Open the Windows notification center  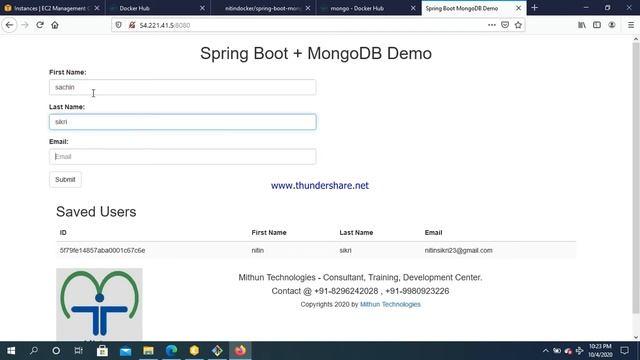[624, 351]
